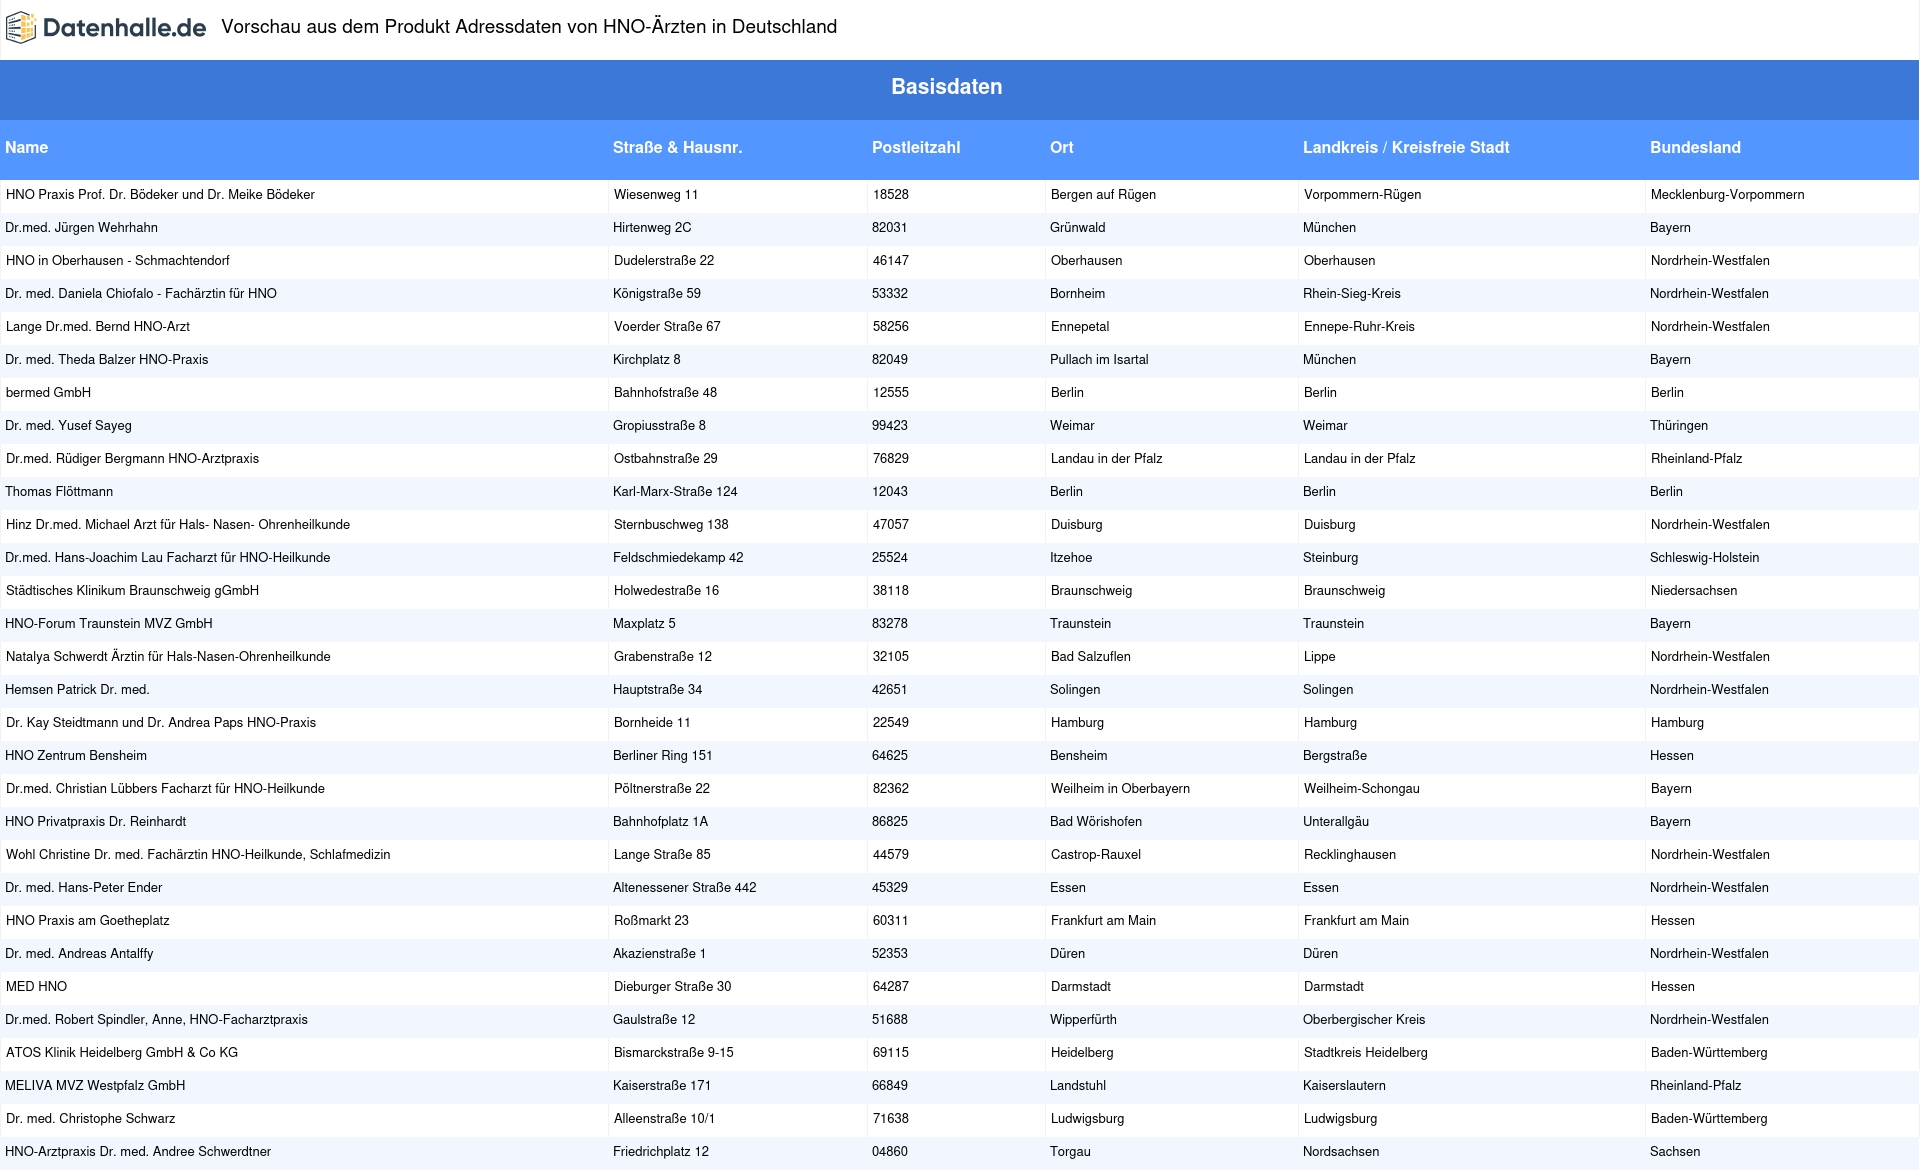1920x1170 pixels.
Task: Select name HNO Privatpraxis Dr. Reinhardt
Action: pyautogui.click(x=96, y=822)
